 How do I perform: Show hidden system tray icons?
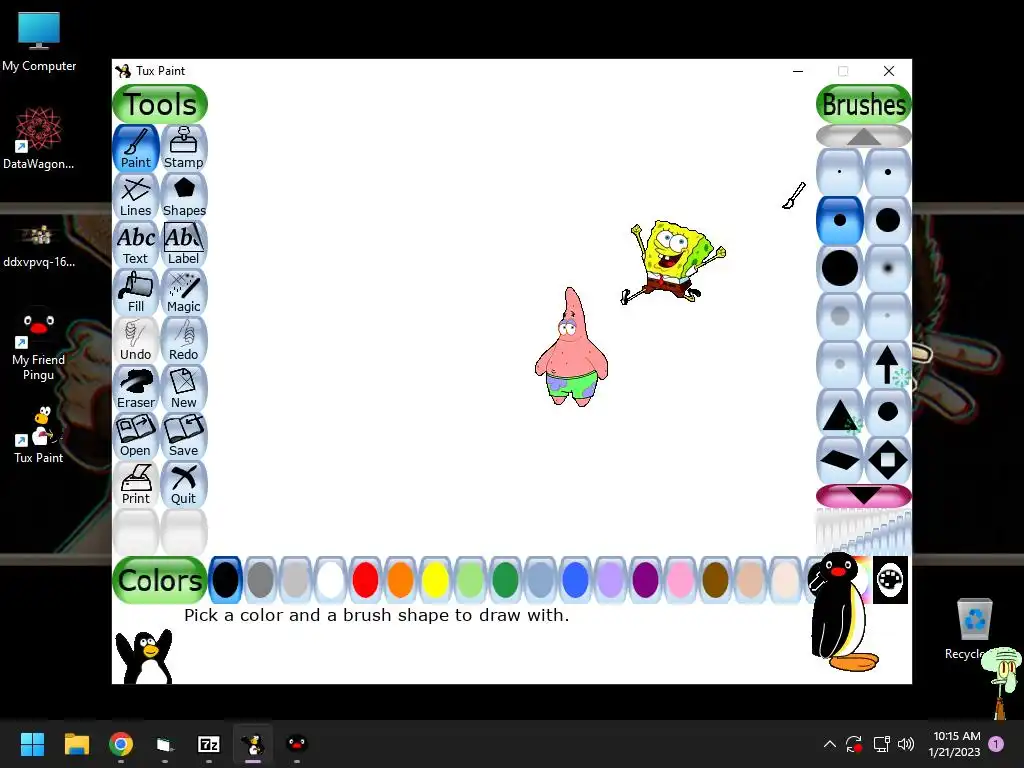click(x=829, y=744)
